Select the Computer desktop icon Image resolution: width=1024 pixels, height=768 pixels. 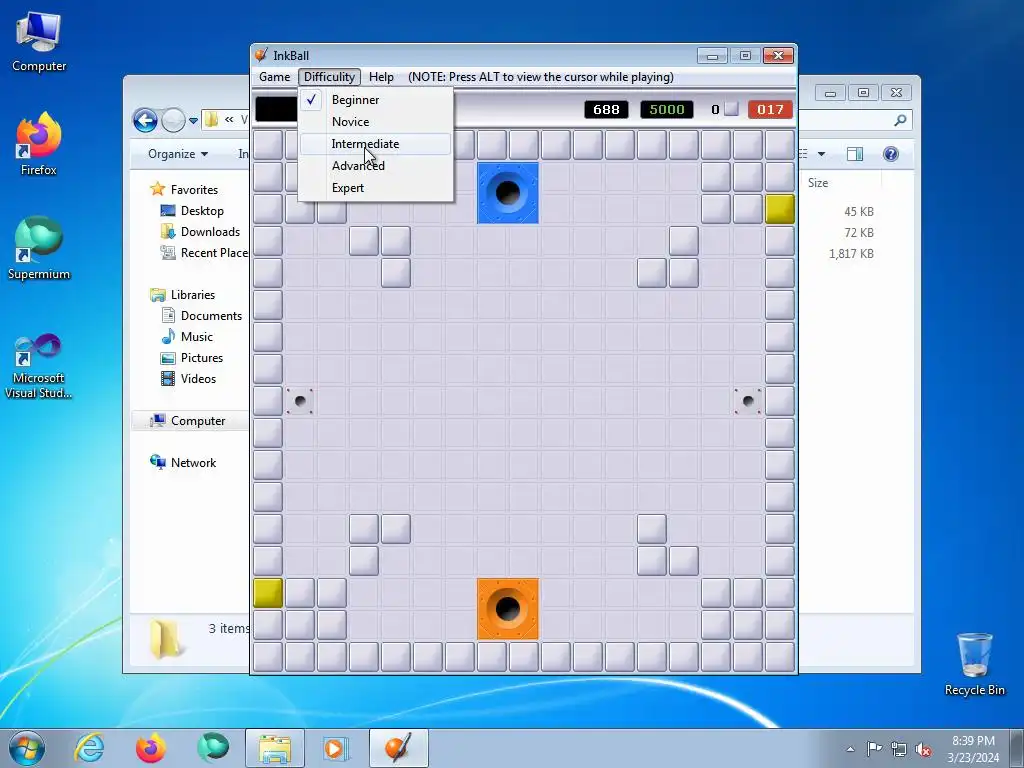pyautogui.click(x=39, y=42)
